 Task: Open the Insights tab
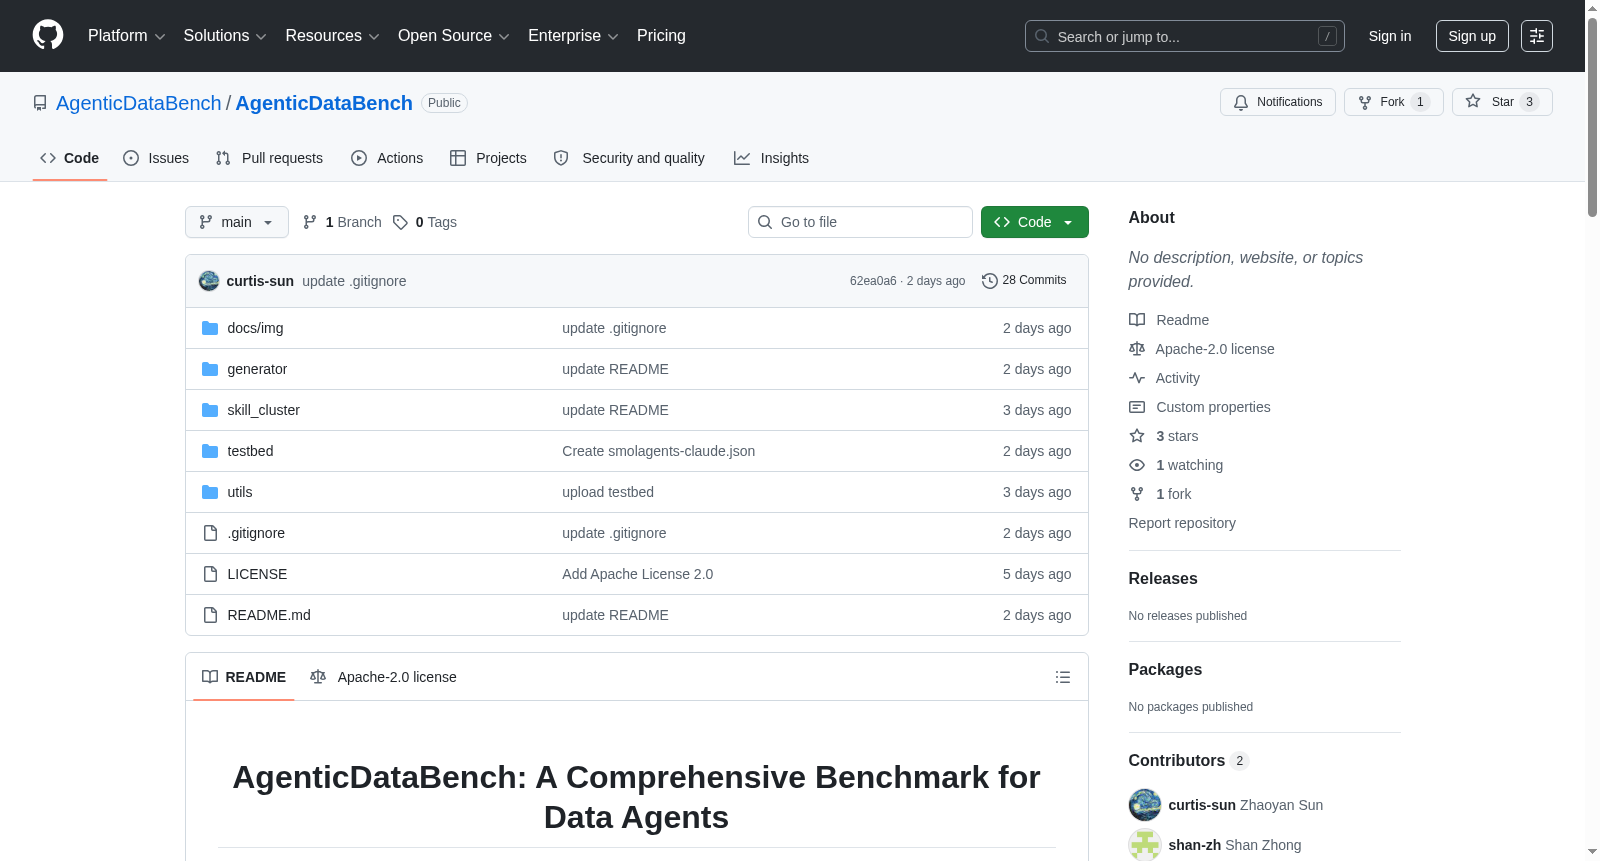click(x=771, y=158)
